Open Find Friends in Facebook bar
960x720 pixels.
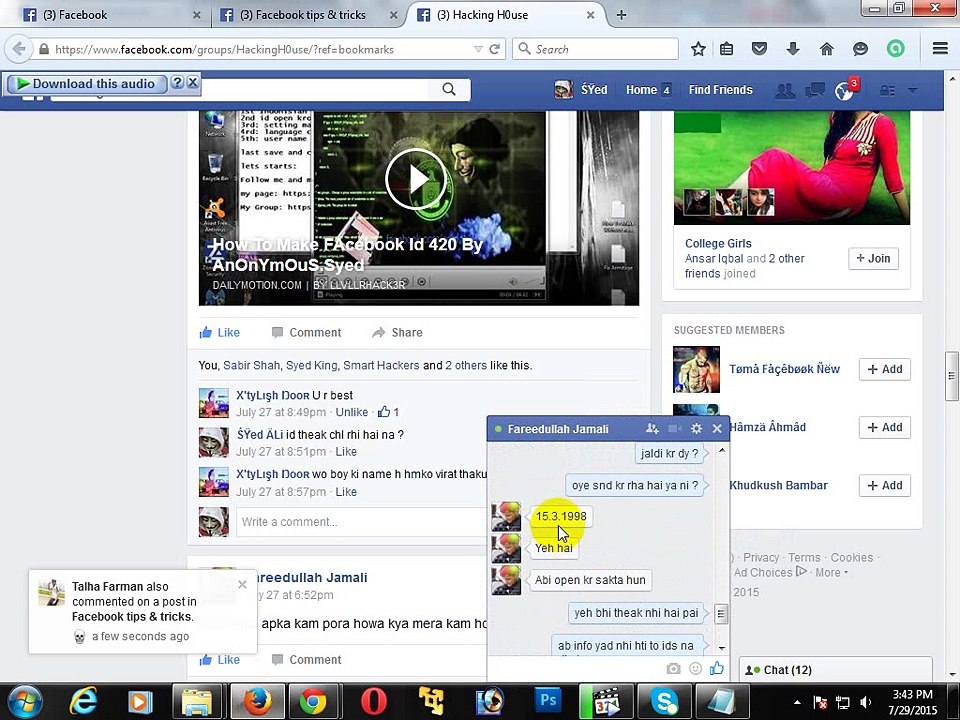[721, 90]
